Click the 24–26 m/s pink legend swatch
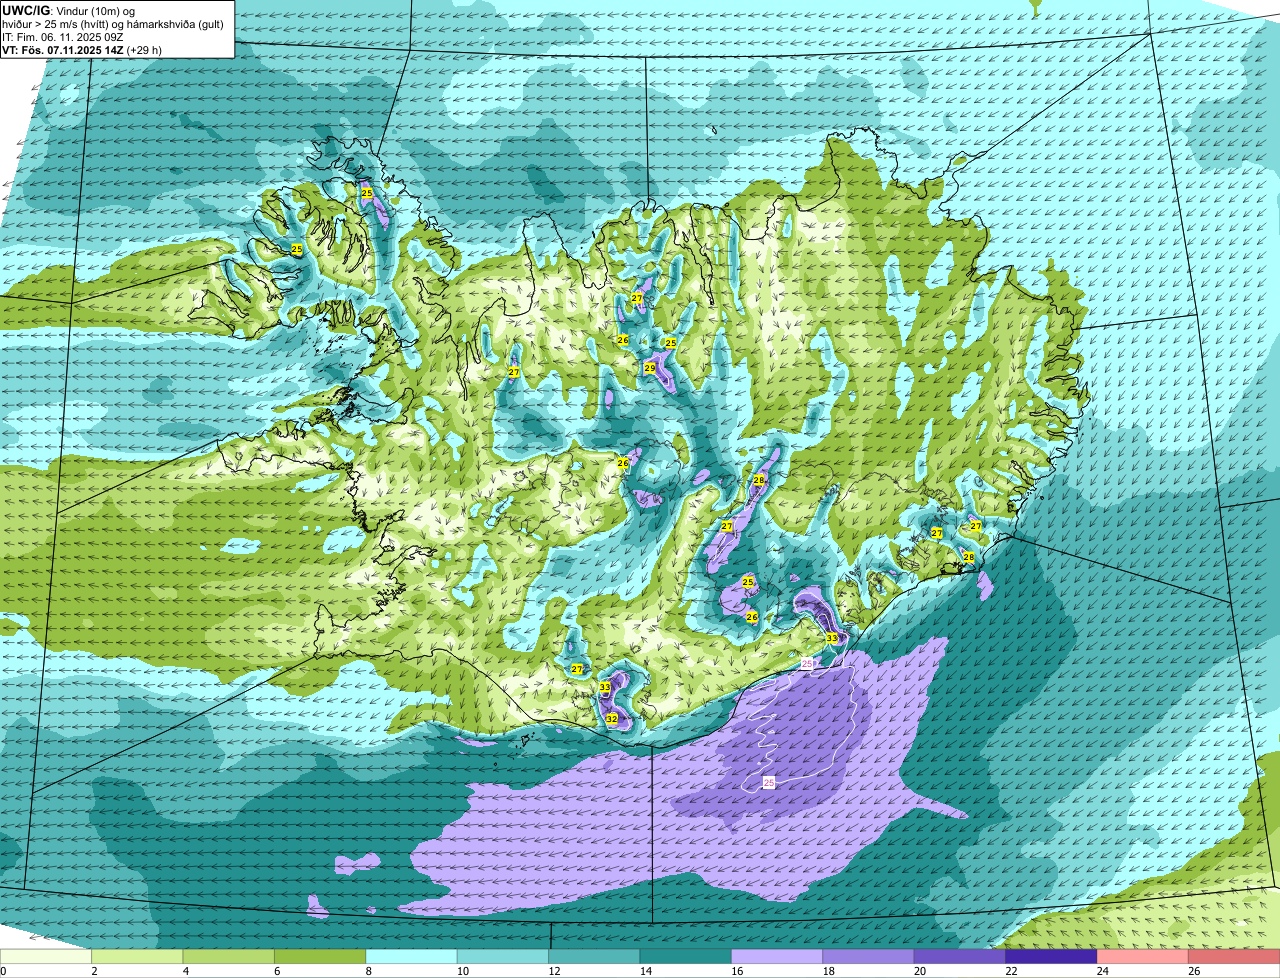 click(x=1143, y=957)
